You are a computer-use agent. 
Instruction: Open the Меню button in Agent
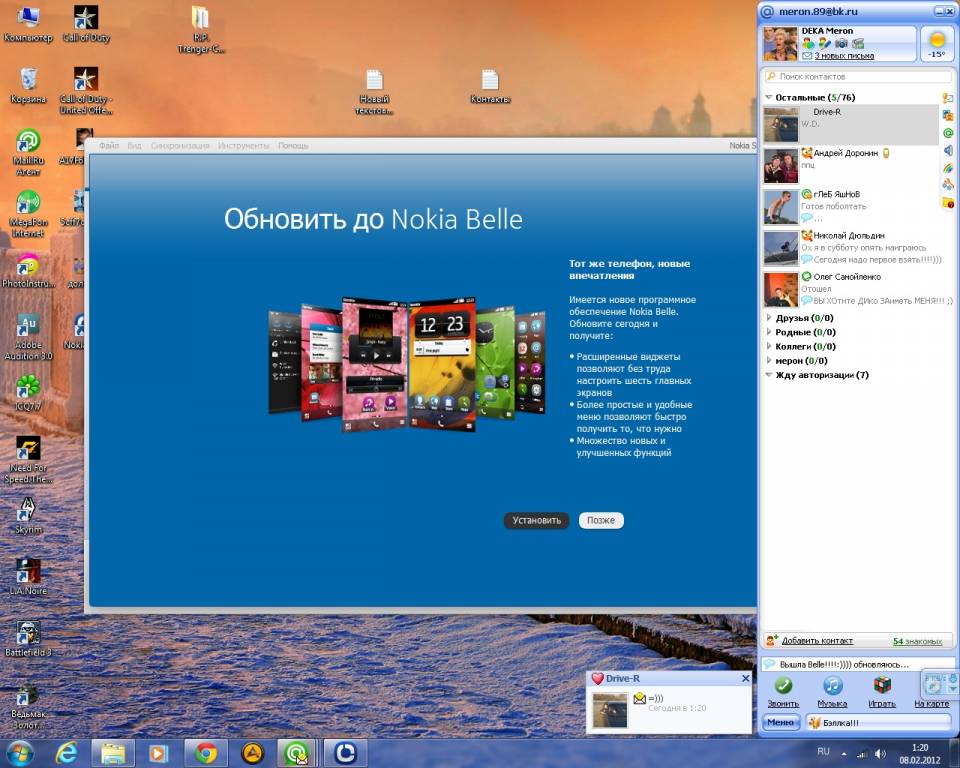[x=781, y=723]
